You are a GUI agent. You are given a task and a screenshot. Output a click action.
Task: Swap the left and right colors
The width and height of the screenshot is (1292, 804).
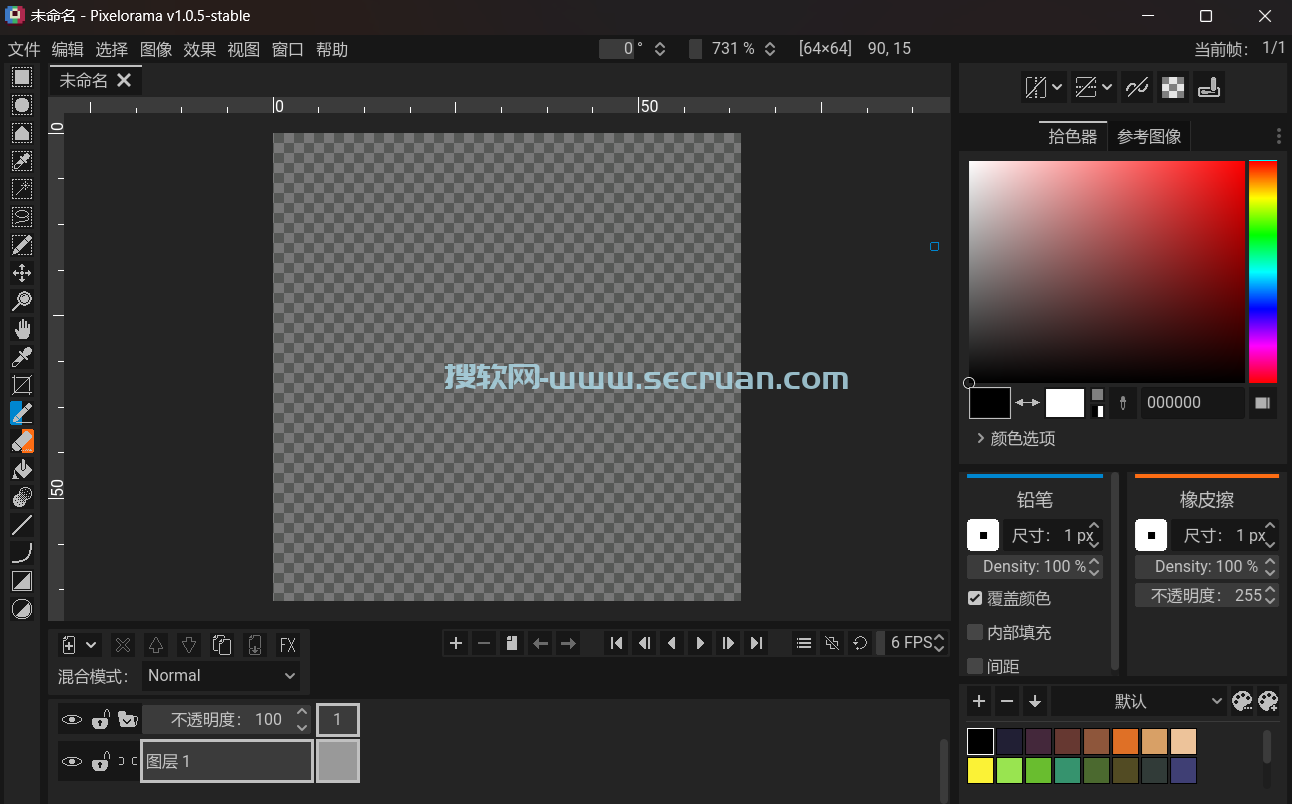(1028, 403)
